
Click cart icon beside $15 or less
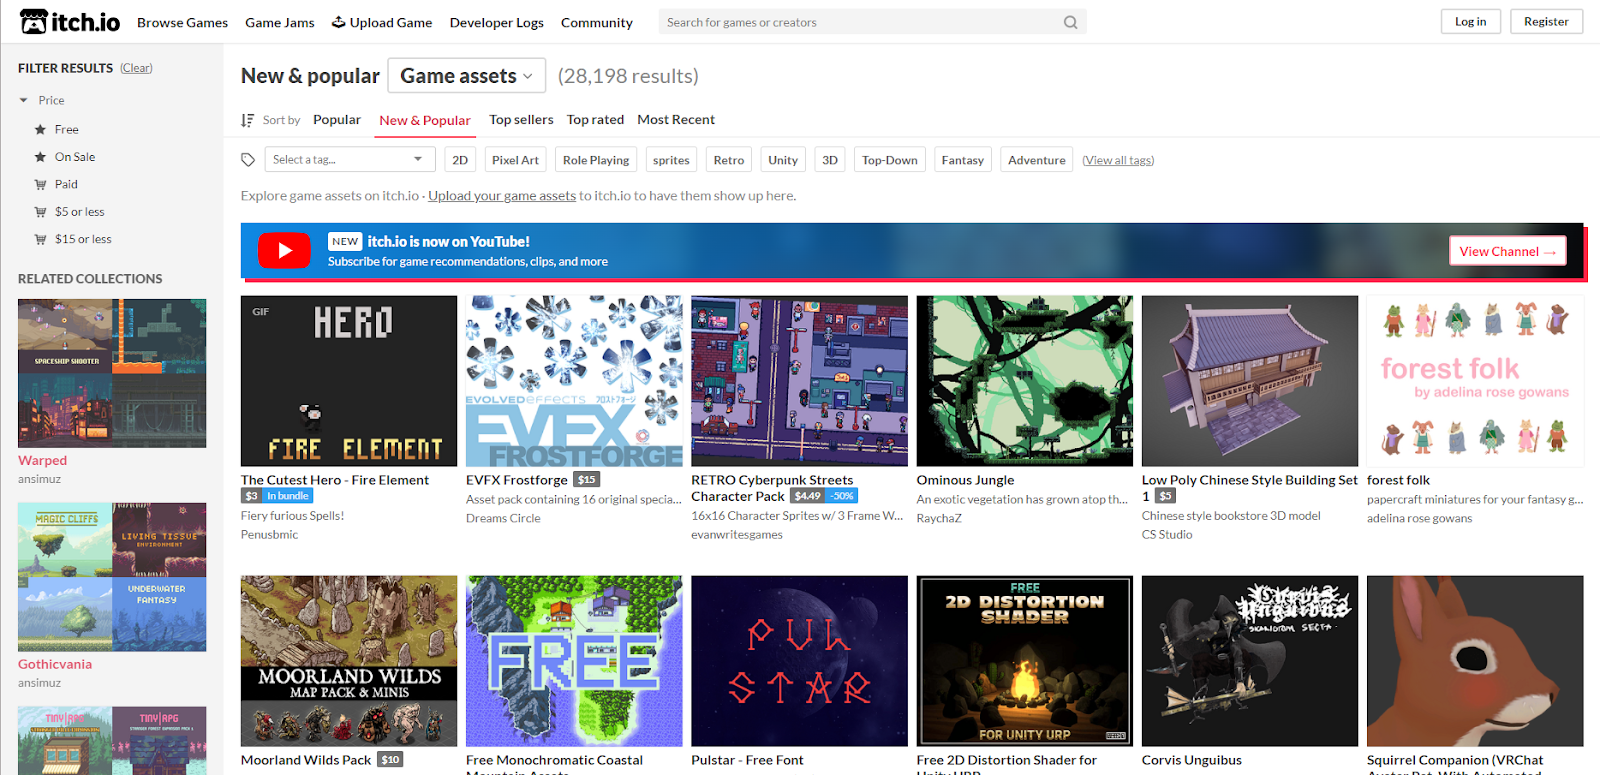click(x=41, y=239)
